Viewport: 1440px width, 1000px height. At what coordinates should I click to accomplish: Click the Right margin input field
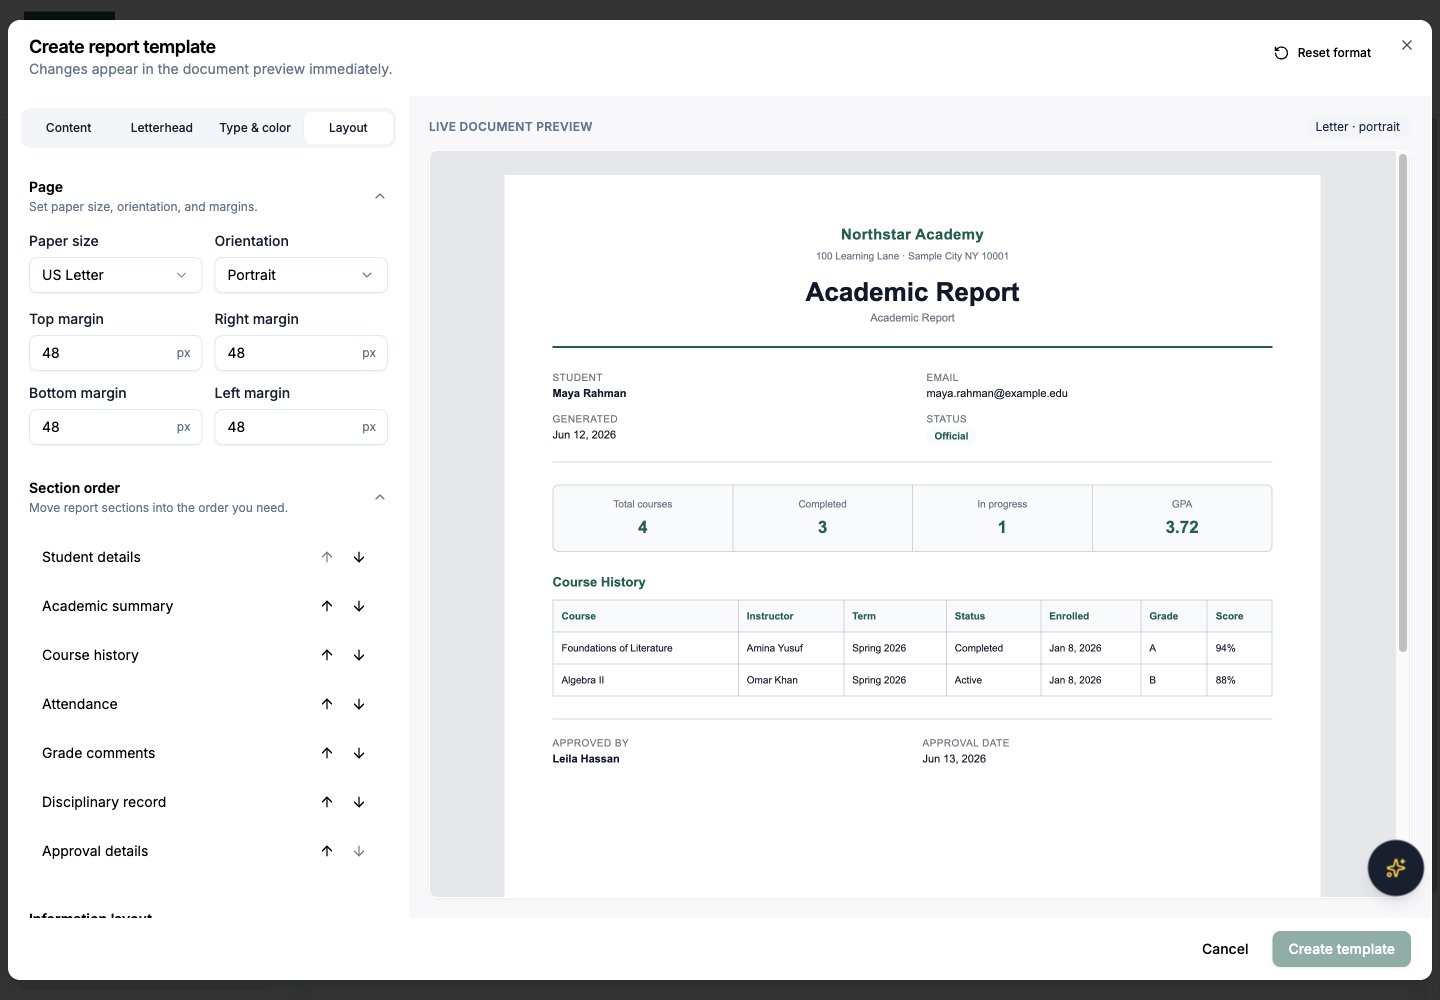(x=301, y=353)
